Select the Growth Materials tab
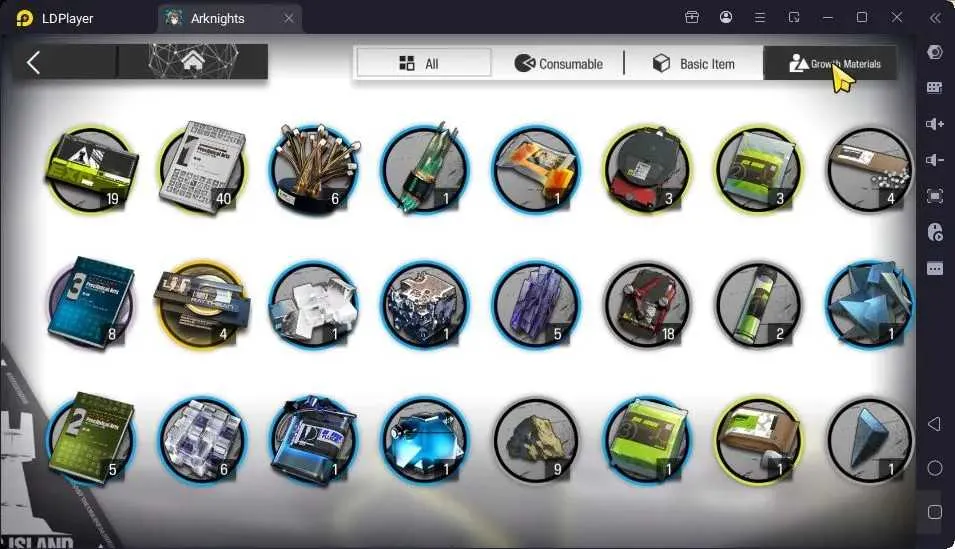The width and height of the screenshot is (955, 549). tap(830, 63)
